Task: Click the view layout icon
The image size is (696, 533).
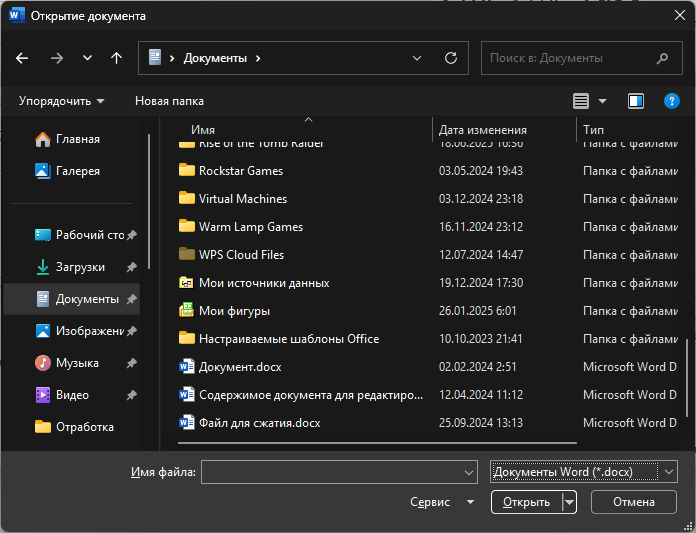Action: [x=581, y=101]
